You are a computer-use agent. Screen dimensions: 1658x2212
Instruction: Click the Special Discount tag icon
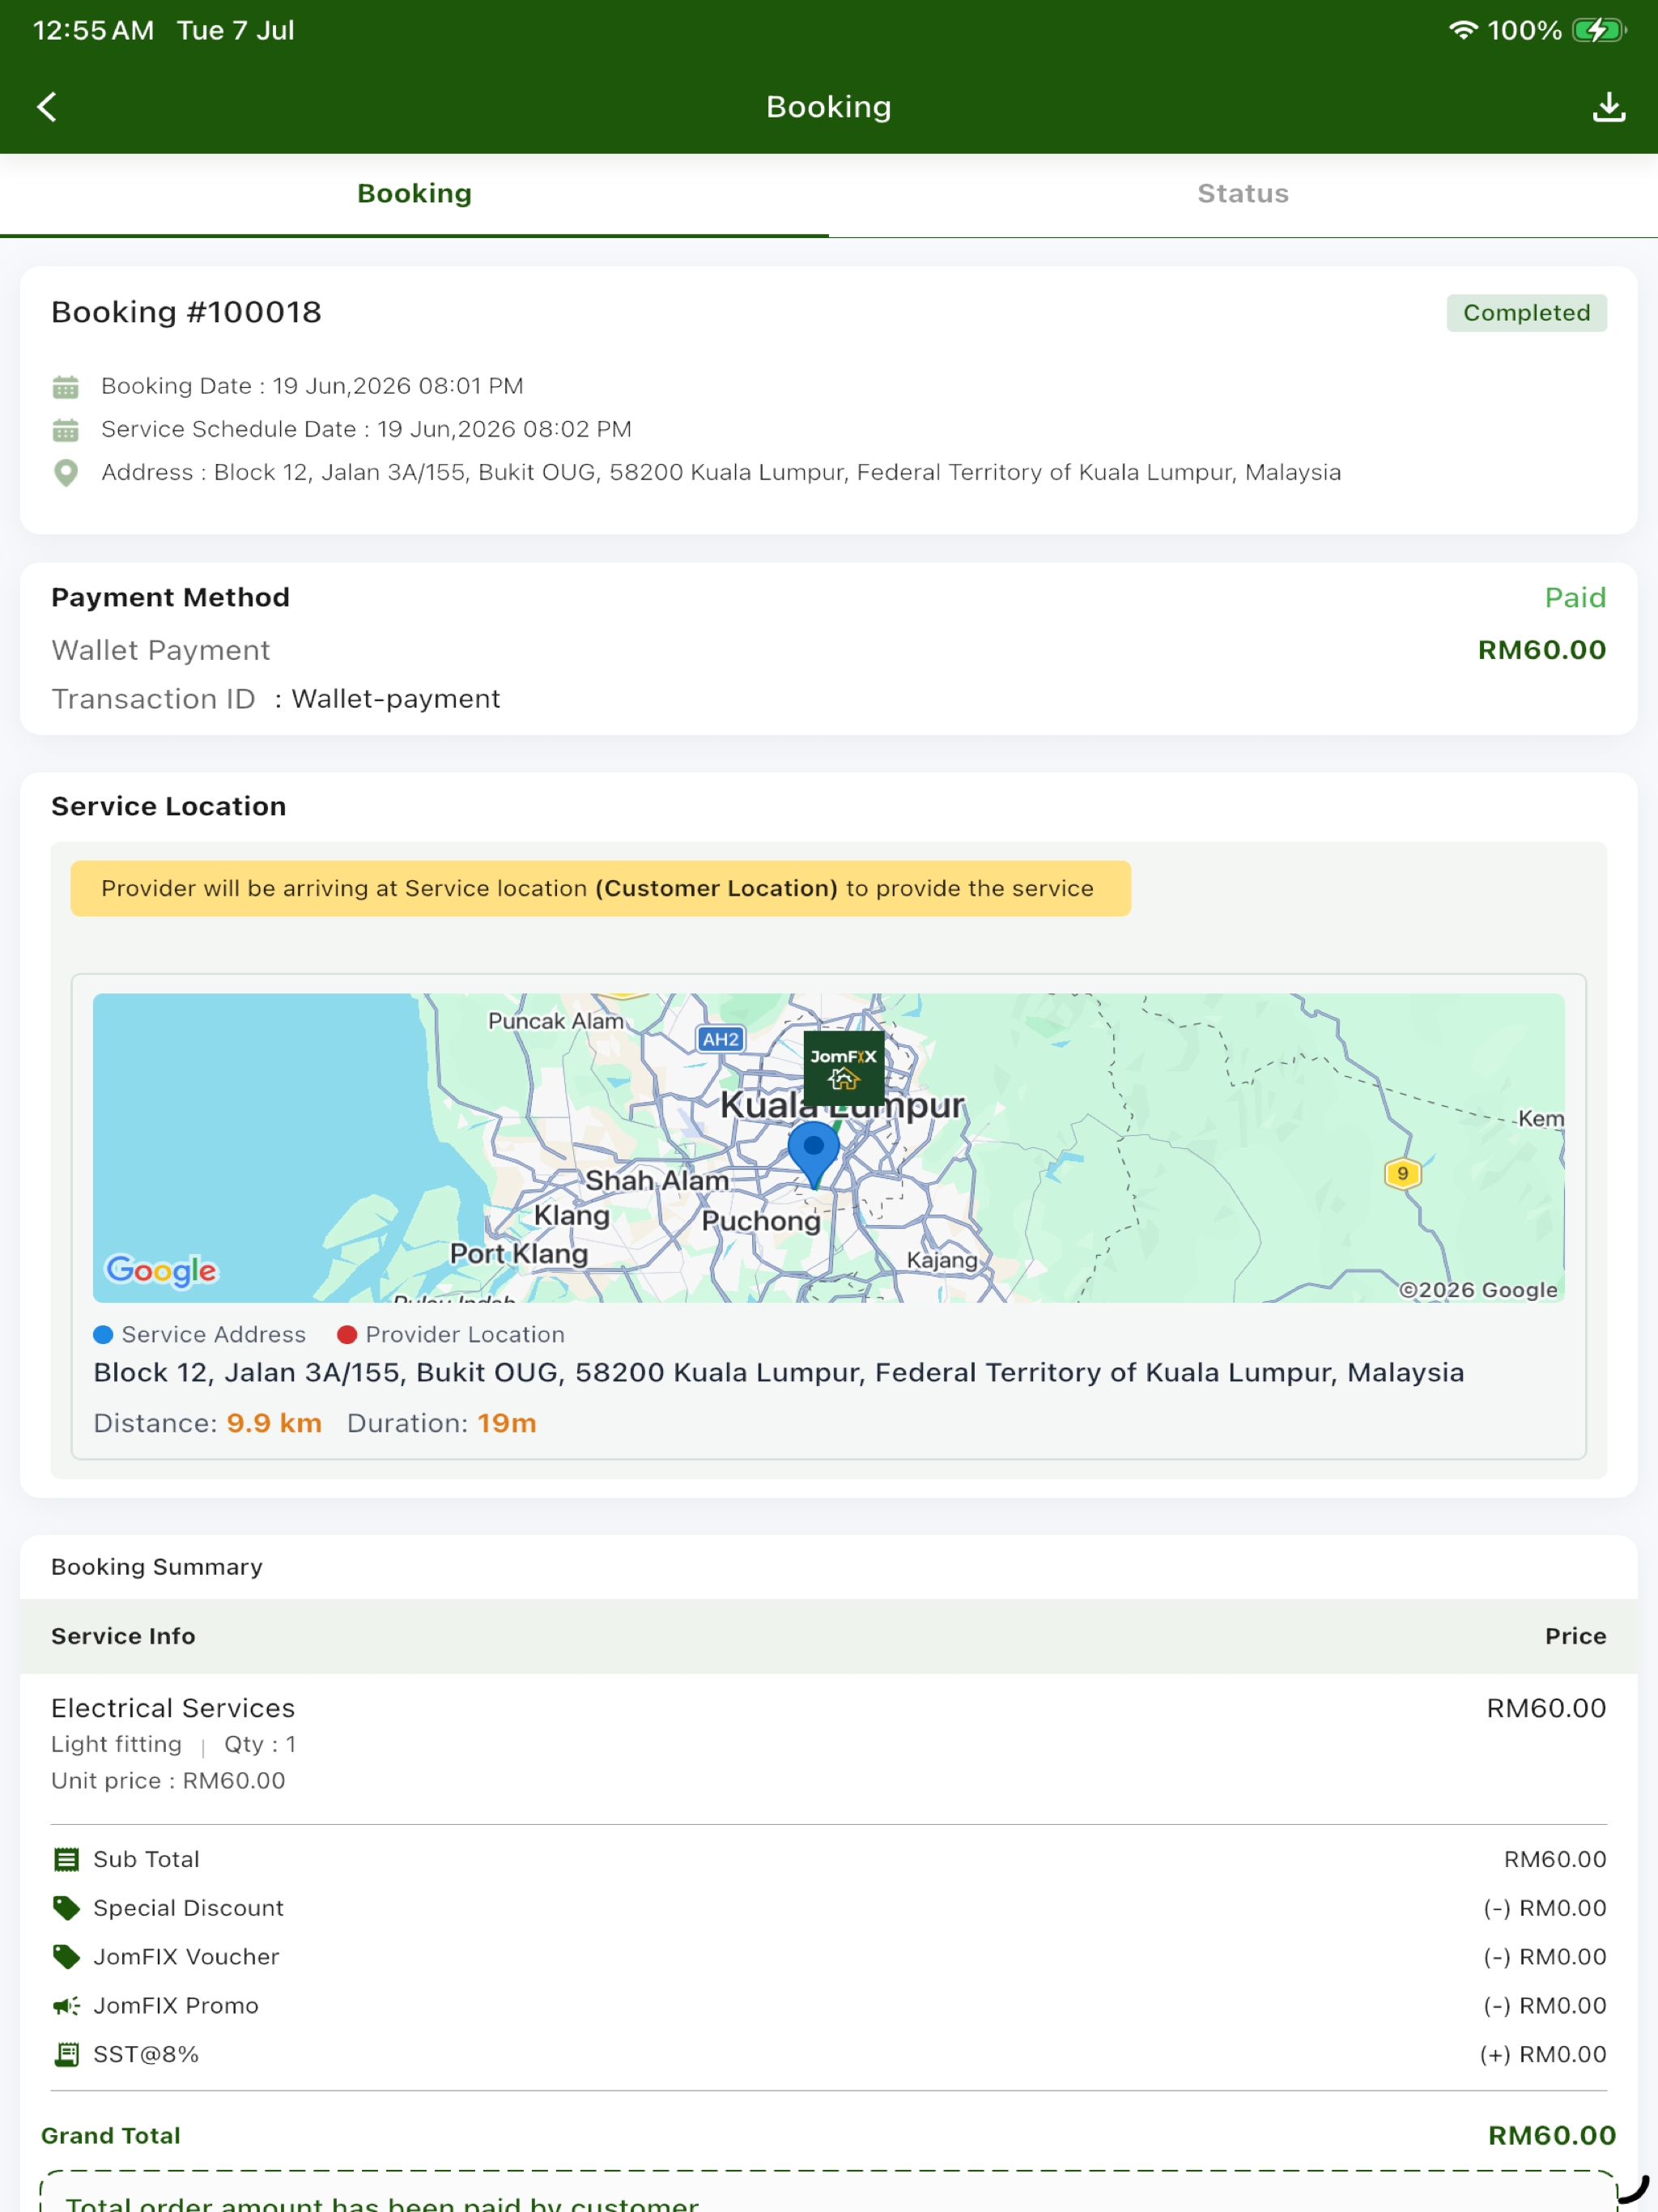pyautogui.click(x=66, y=1908)
